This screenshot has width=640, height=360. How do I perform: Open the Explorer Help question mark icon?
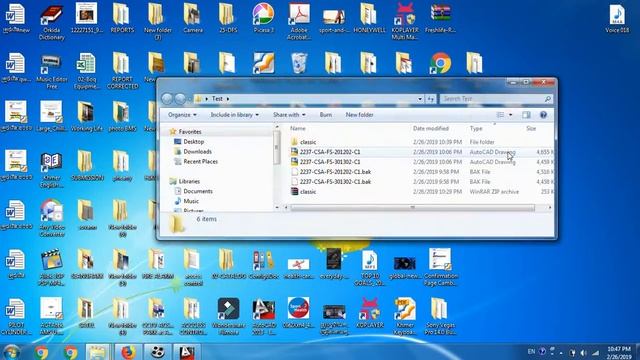(543, 115)
